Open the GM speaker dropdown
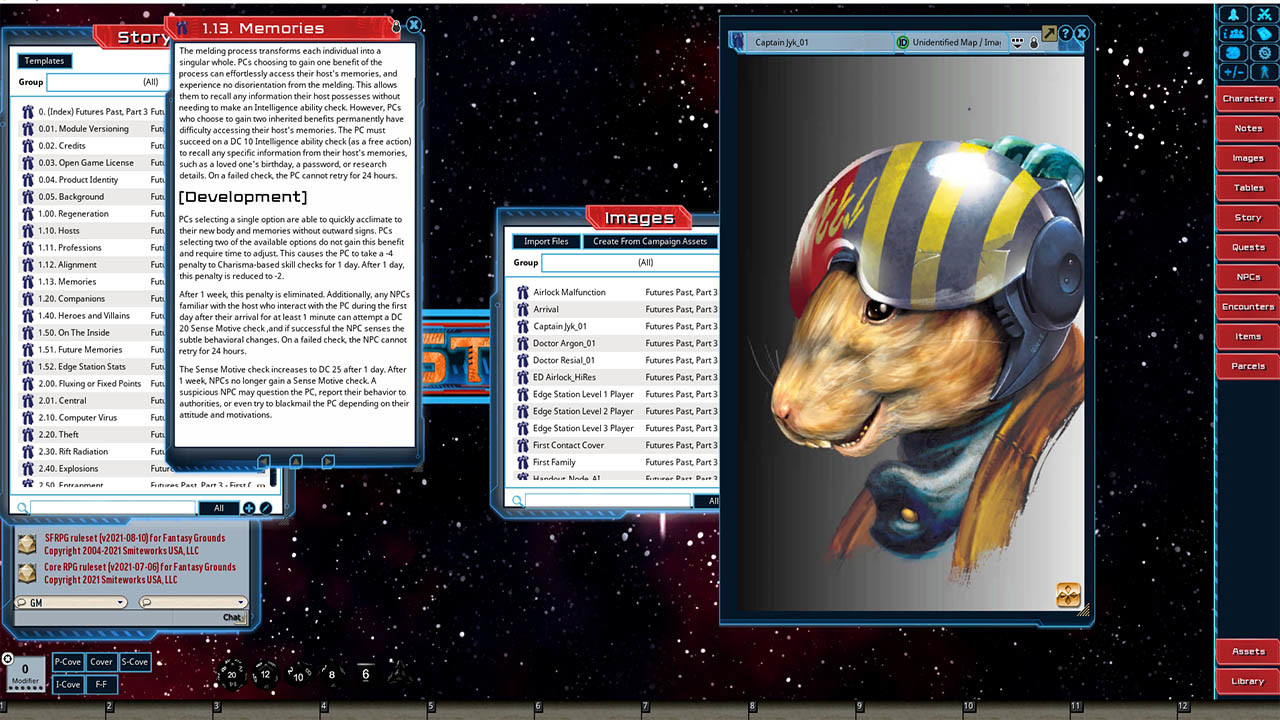This screenshot has width=1280, height=720. click(71, 602)
